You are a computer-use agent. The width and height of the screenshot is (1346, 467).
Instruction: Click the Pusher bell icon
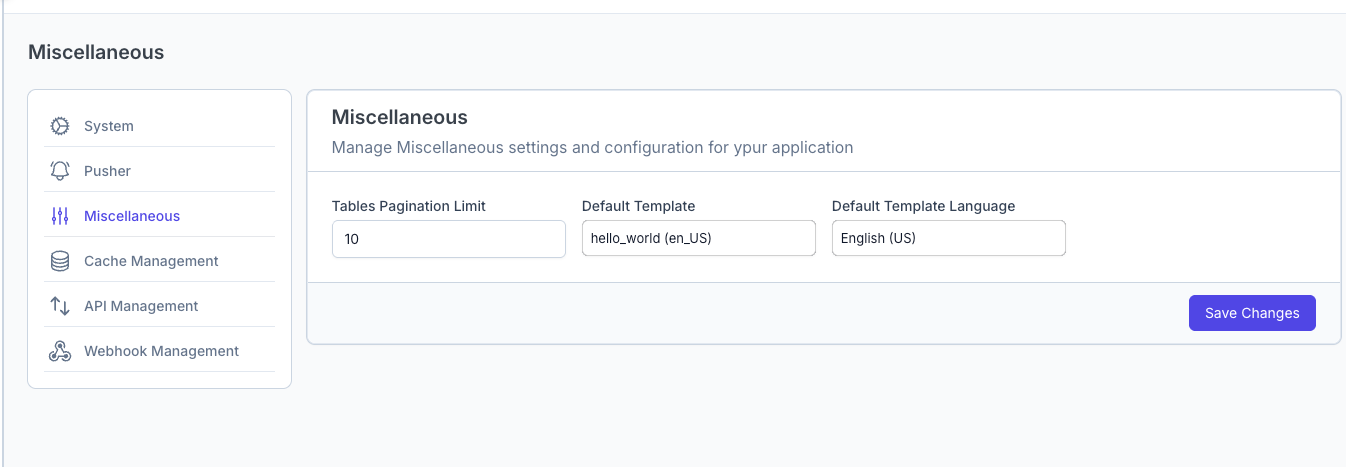(x=60, y=171)
